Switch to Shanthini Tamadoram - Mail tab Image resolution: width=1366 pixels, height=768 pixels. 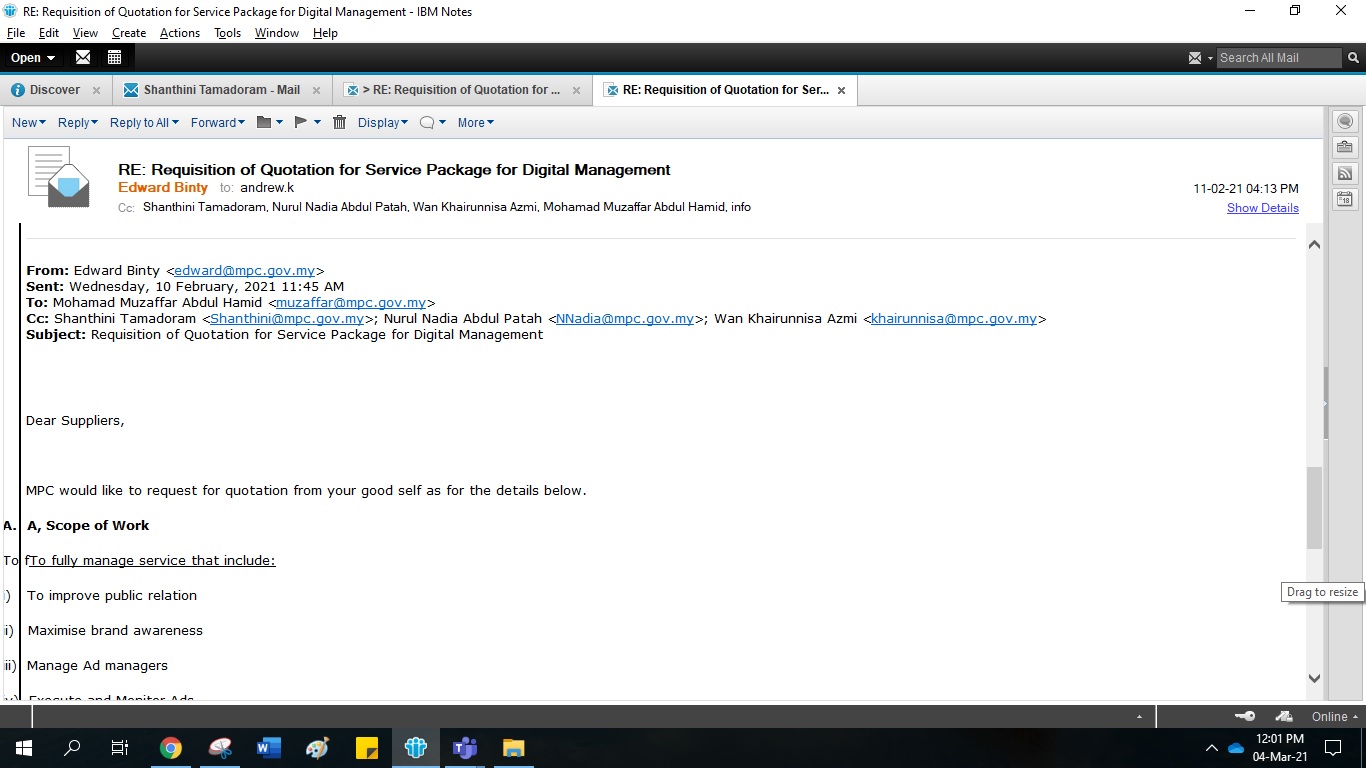click(221, 90)
